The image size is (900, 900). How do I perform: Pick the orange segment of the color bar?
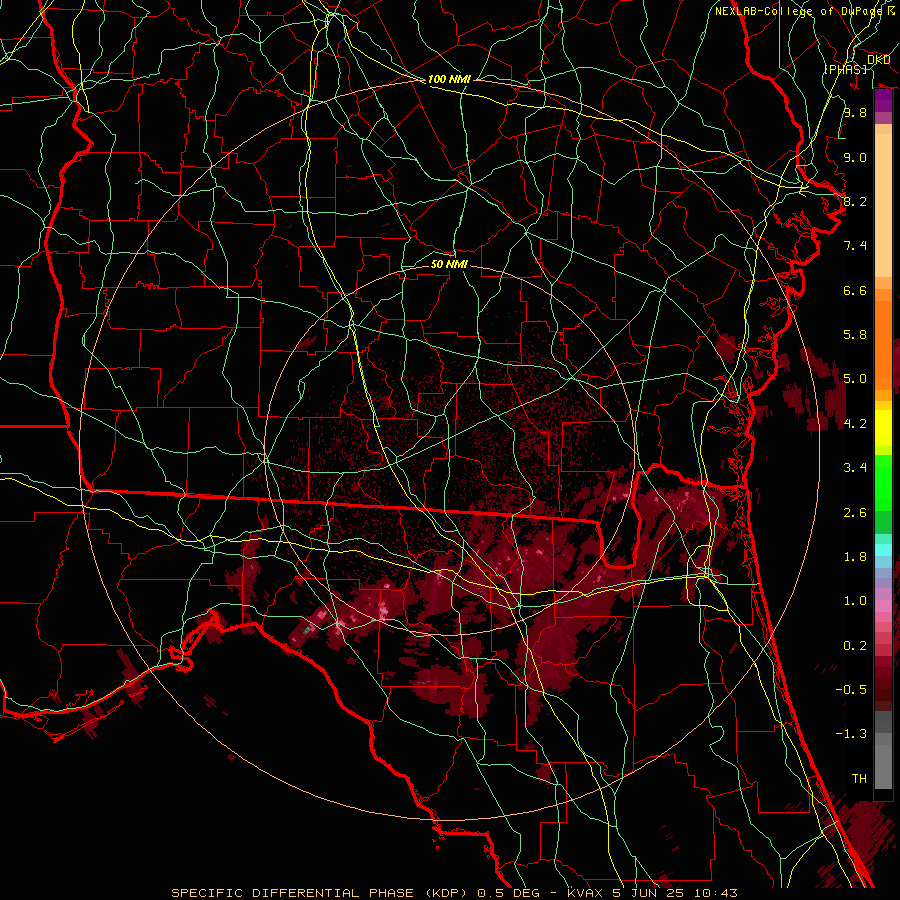(x=883, y=344)
